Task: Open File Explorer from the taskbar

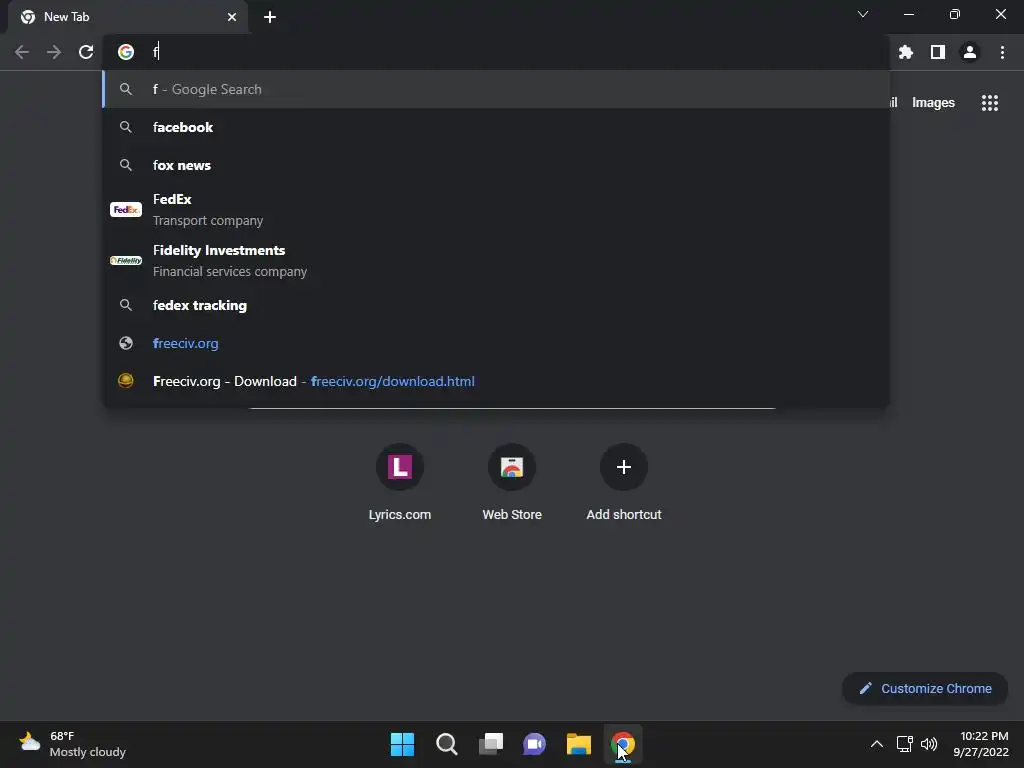Action: point(579,744)
